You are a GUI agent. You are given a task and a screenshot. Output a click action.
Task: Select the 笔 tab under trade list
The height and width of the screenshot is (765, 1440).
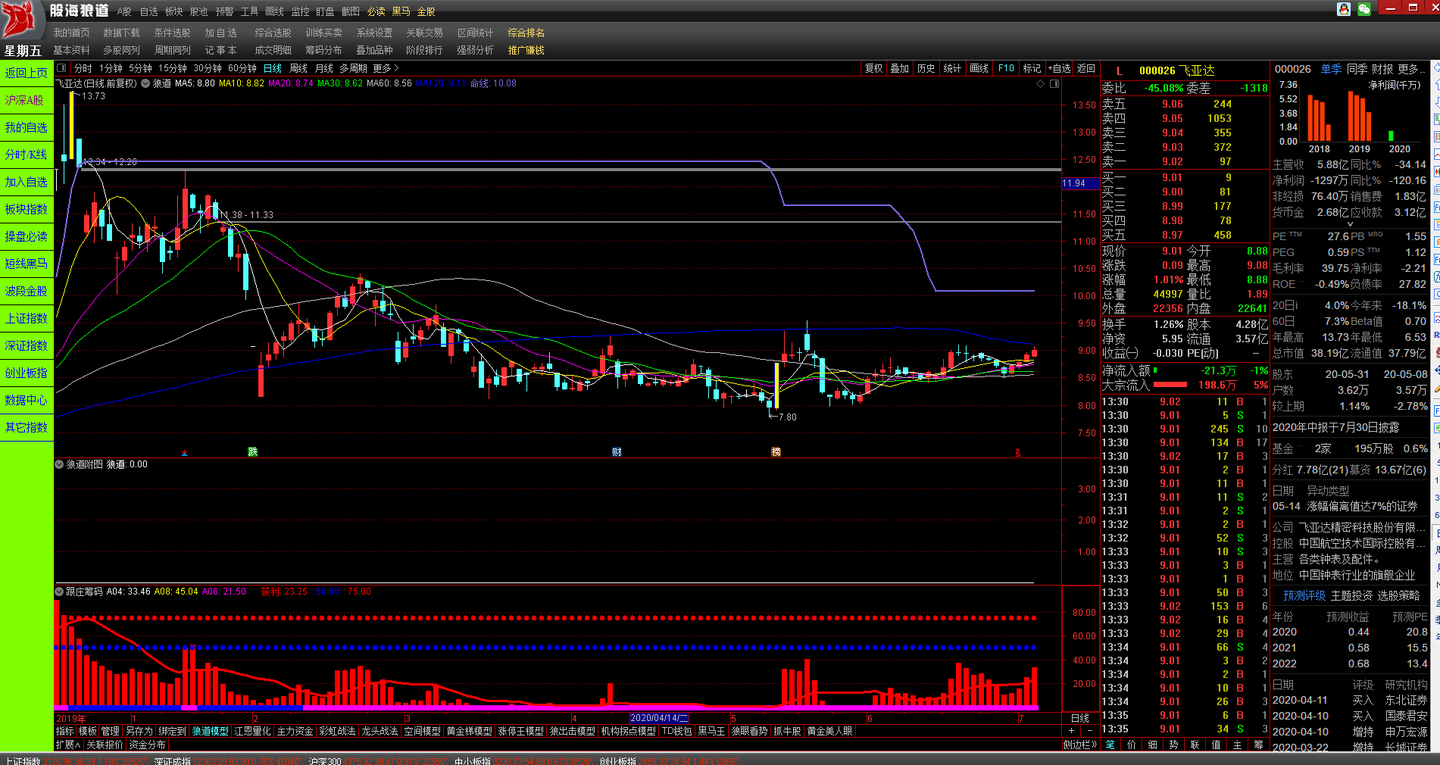pos(1110,745)
